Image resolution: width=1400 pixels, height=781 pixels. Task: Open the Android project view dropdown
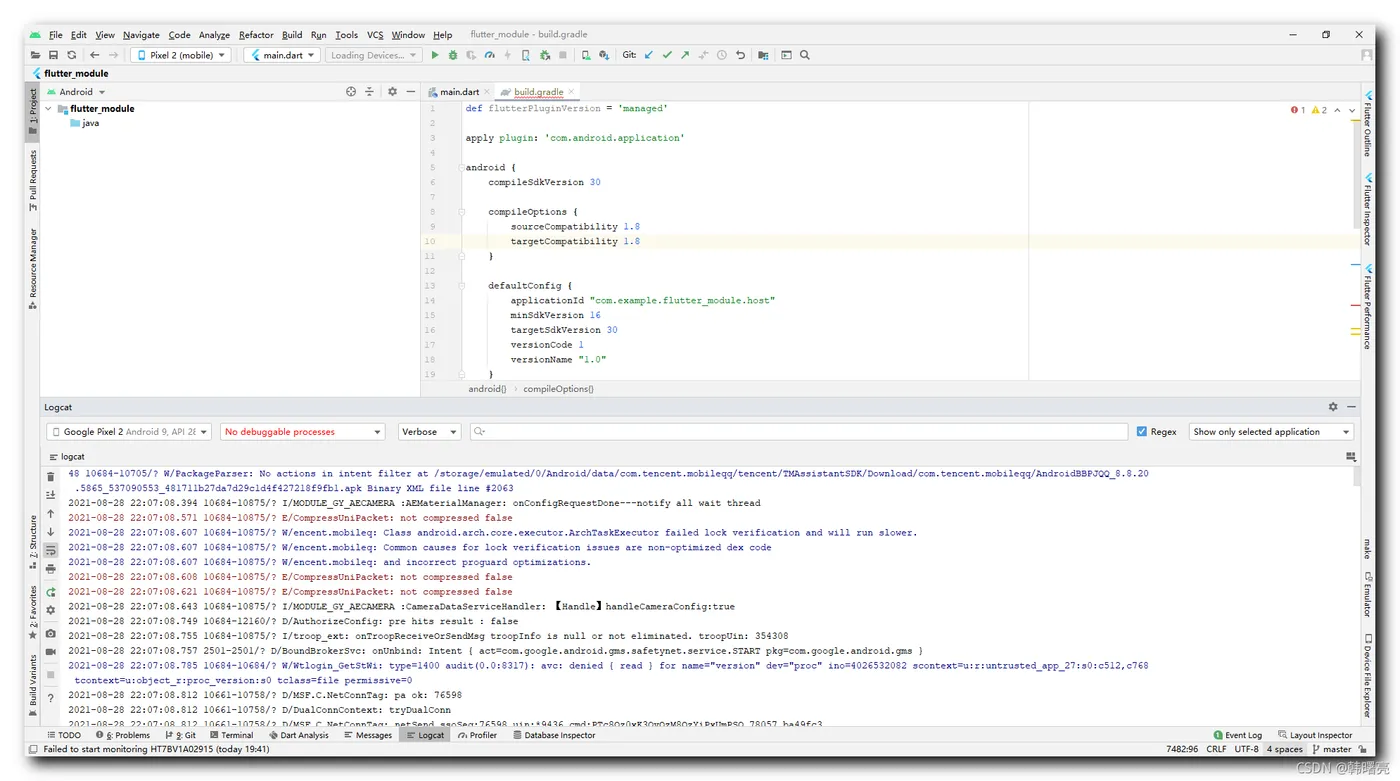point(76,91)
